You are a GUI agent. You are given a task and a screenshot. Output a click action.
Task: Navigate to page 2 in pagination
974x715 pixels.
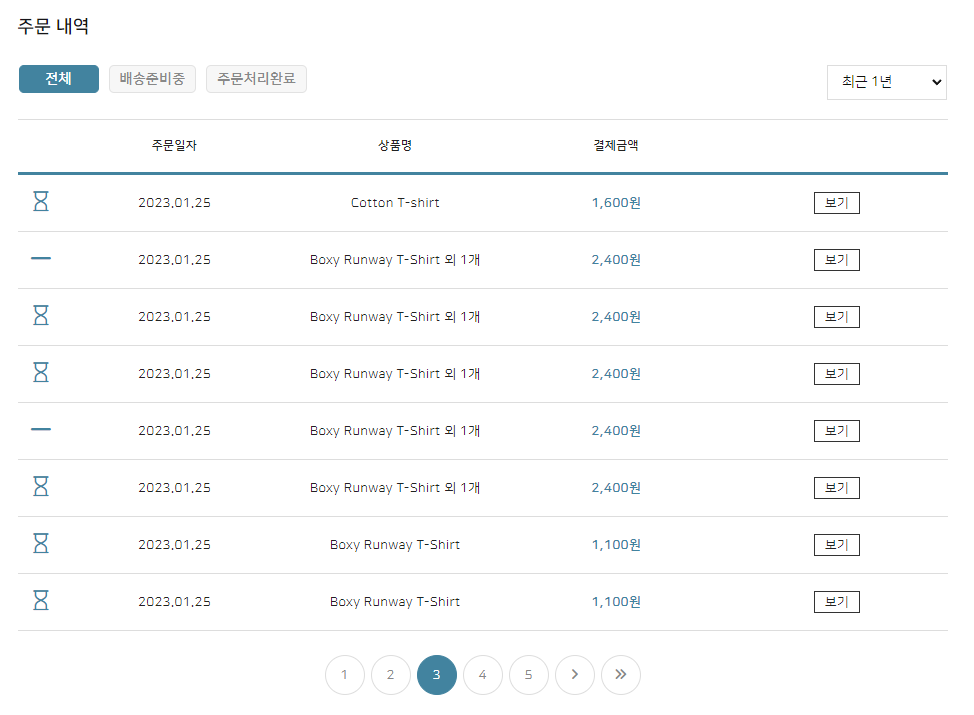[x=391, y=675]
